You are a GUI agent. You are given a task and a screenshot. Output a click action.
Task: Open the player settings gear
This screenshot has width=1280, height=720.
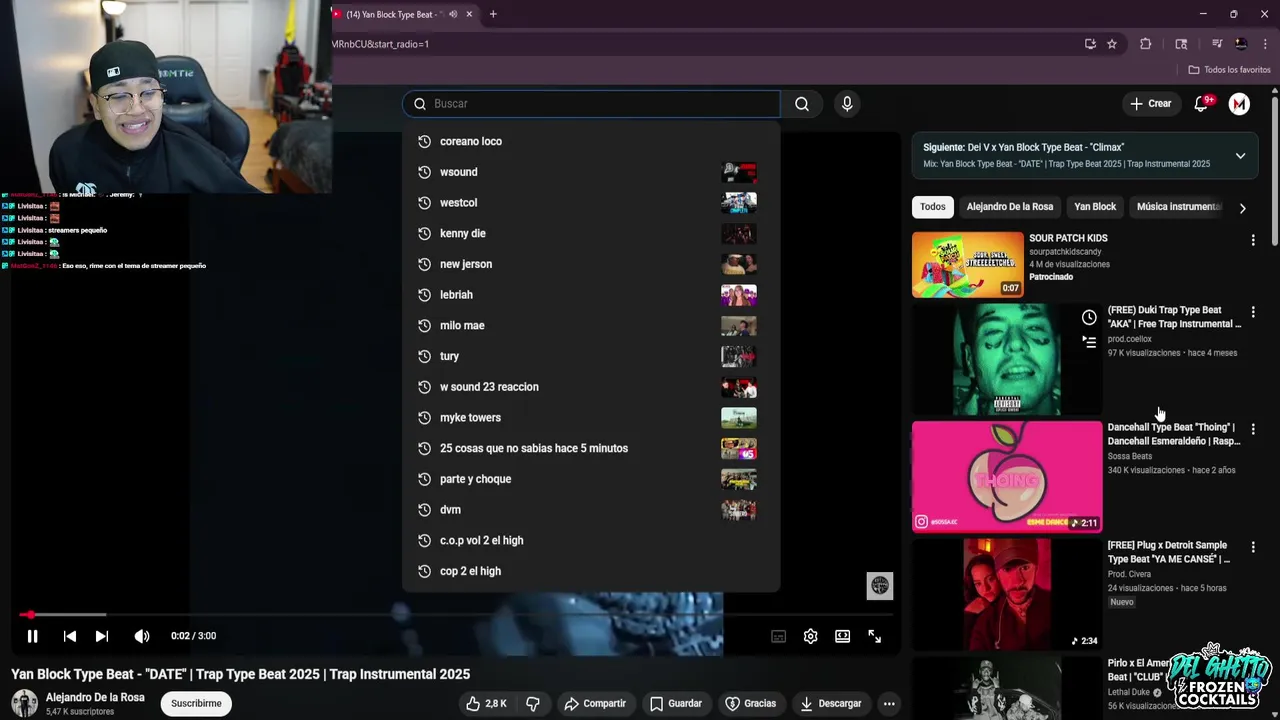click(810, 636)
